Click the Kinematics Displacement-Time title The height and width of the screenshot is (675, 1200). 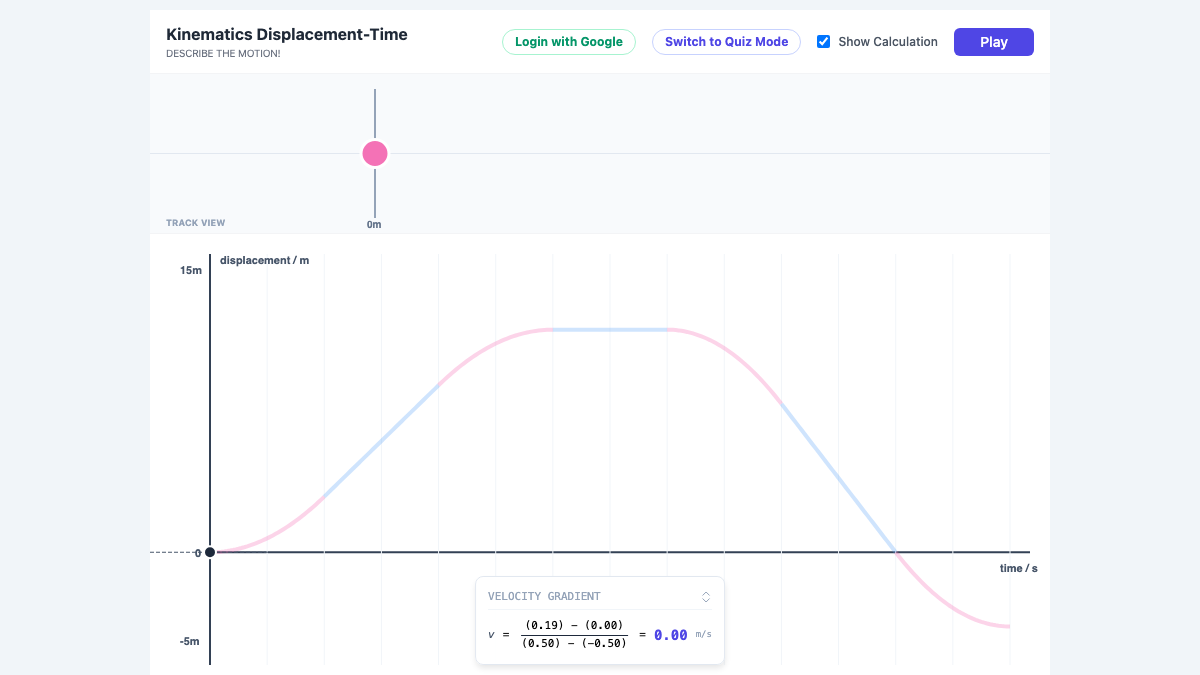click(x=287, y=34)
